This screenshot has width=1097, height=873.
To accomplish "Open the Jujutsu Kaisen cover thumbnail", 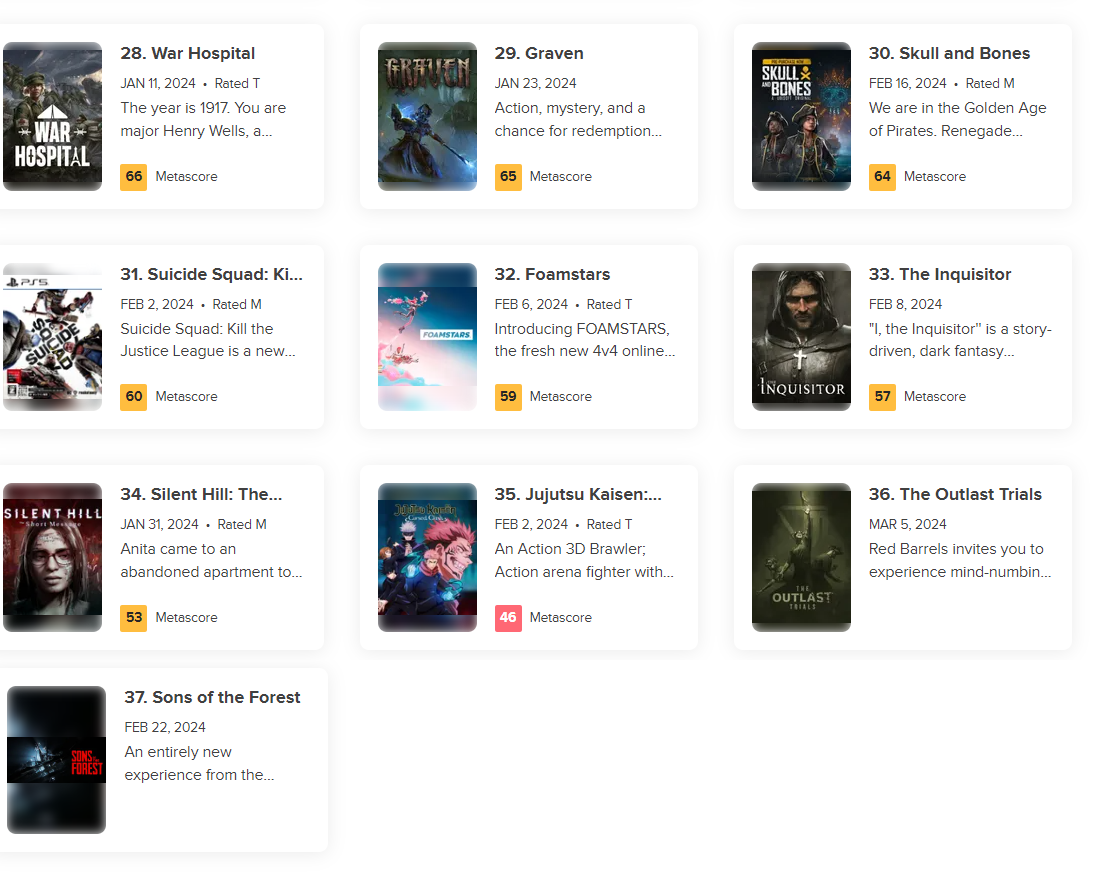I will [x=427, y=558].
